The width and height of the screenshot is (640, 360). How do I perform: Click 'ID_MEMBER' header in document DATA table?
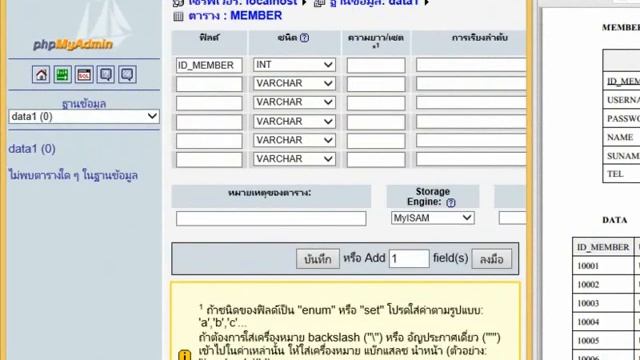[x=603, y=247]
